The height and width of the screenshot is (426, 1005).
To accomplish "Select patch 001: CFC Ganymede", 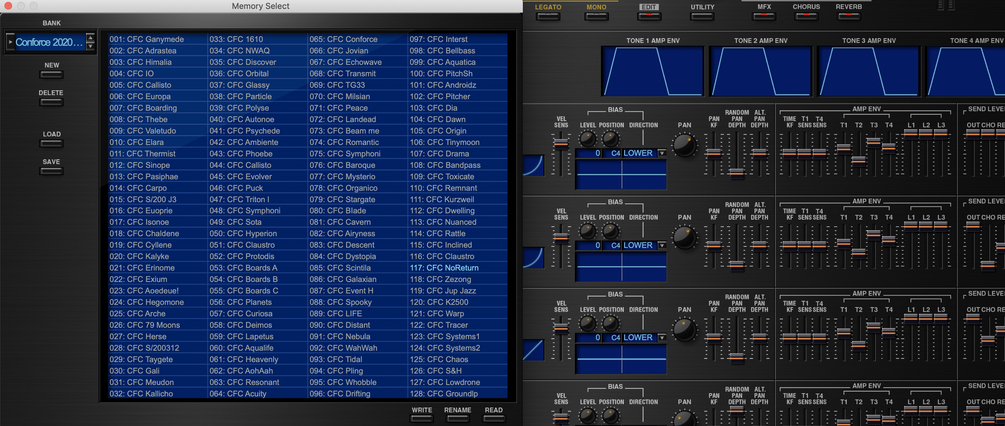I will click(158, 39).
